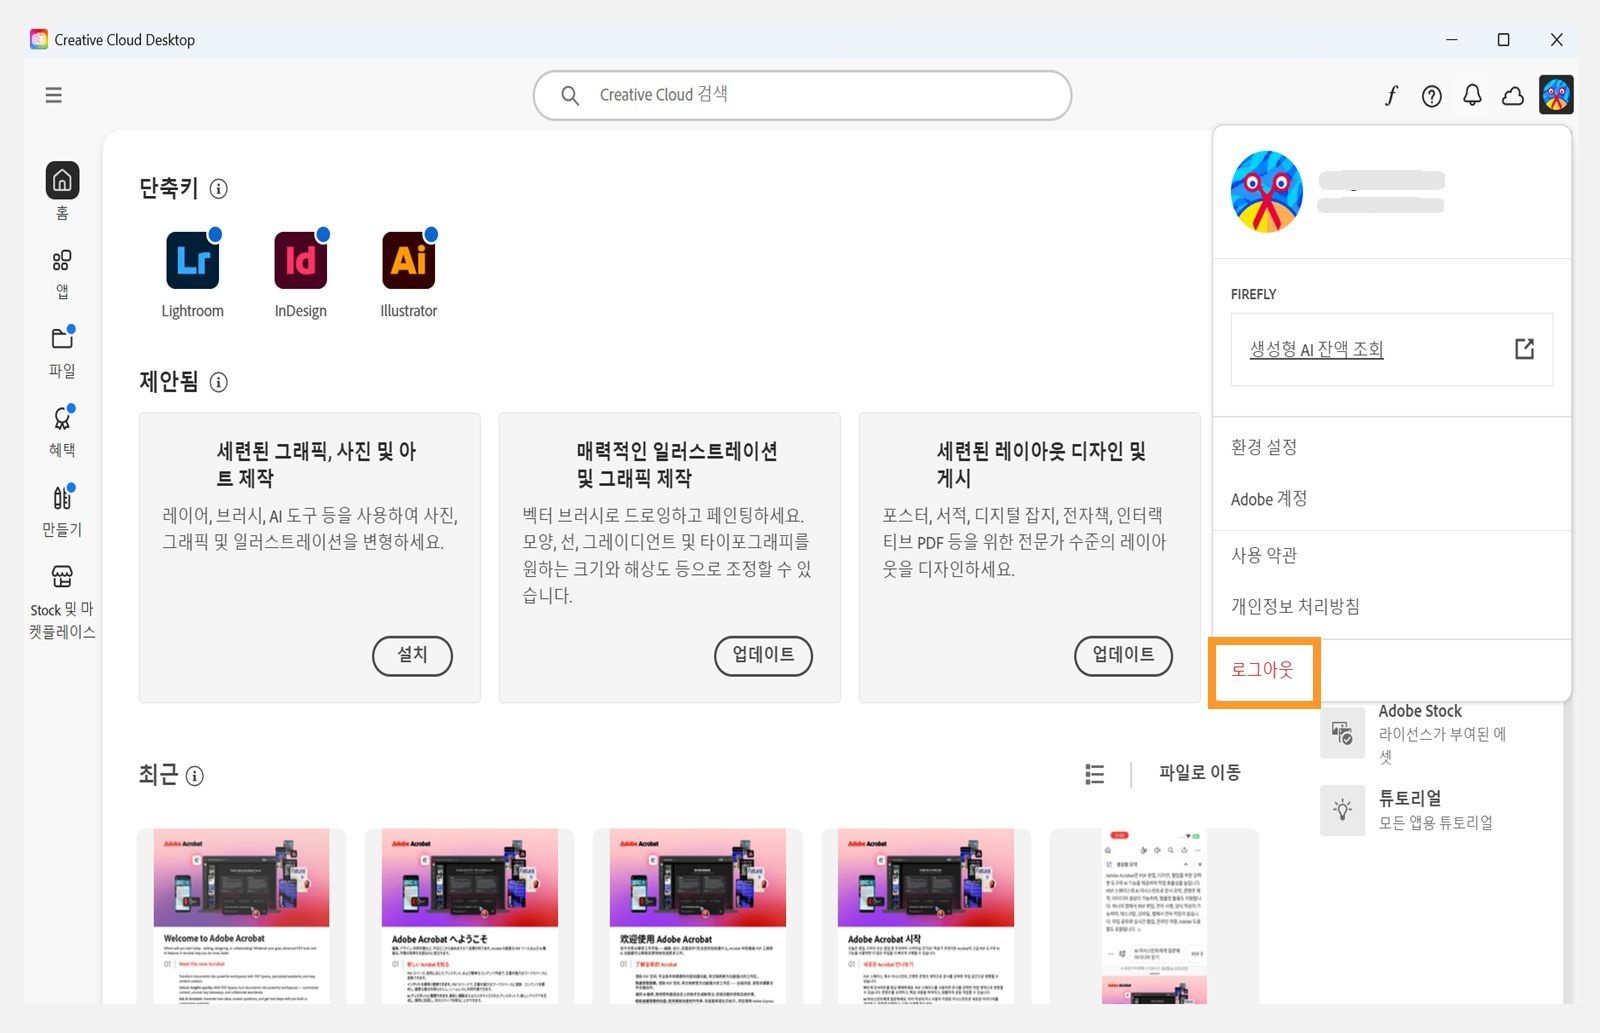The height and width of the screenshot is (1033, 1600).
Task: Open the hamburger menu
Action: [x=54, y=95]
